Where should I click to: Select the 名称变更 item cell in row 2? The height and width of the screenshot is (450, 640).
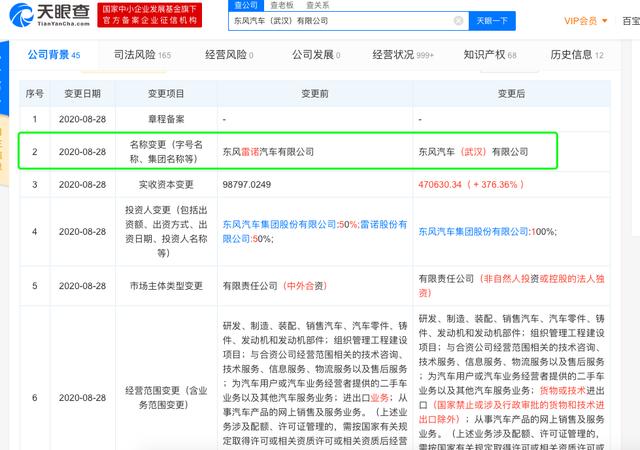(x=166, y=151)
